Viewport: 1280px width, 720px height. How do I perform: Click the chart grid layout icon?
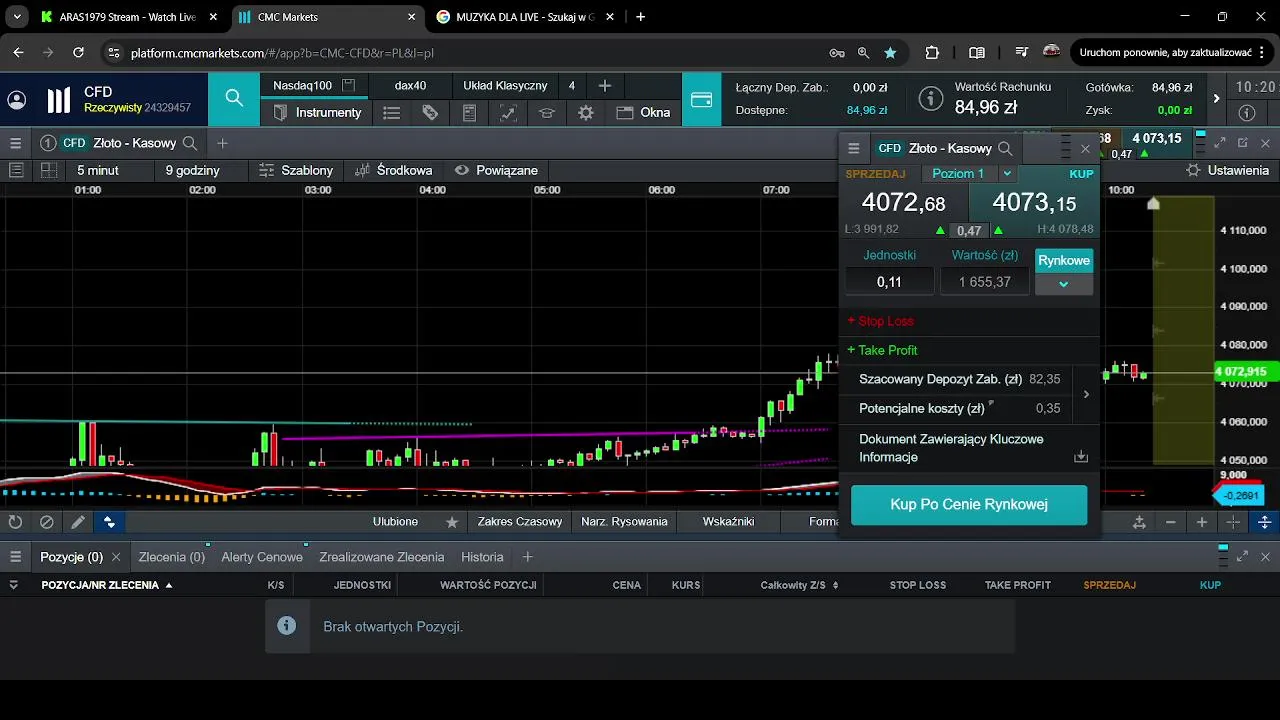48,170
